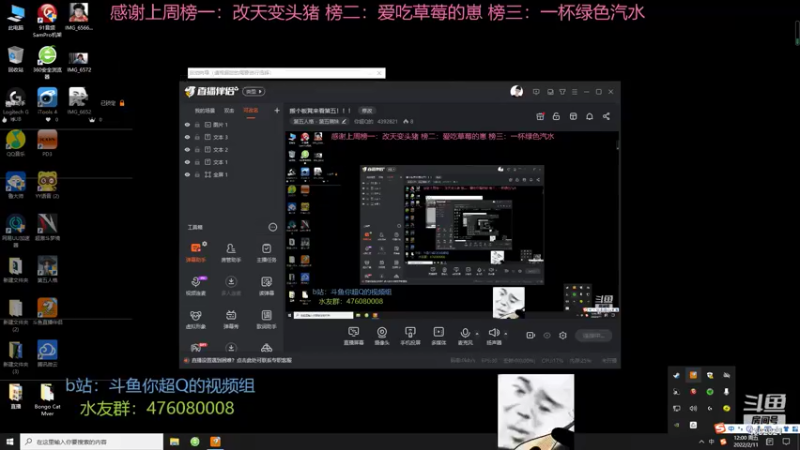Screen dimensions: 800x450
Task: Hide the 文本 2 layer
Action: (x=187, y=149)
